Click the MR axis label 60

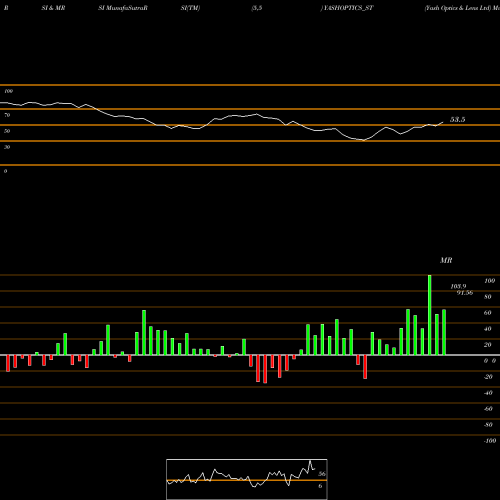click(x=488, y=313)
